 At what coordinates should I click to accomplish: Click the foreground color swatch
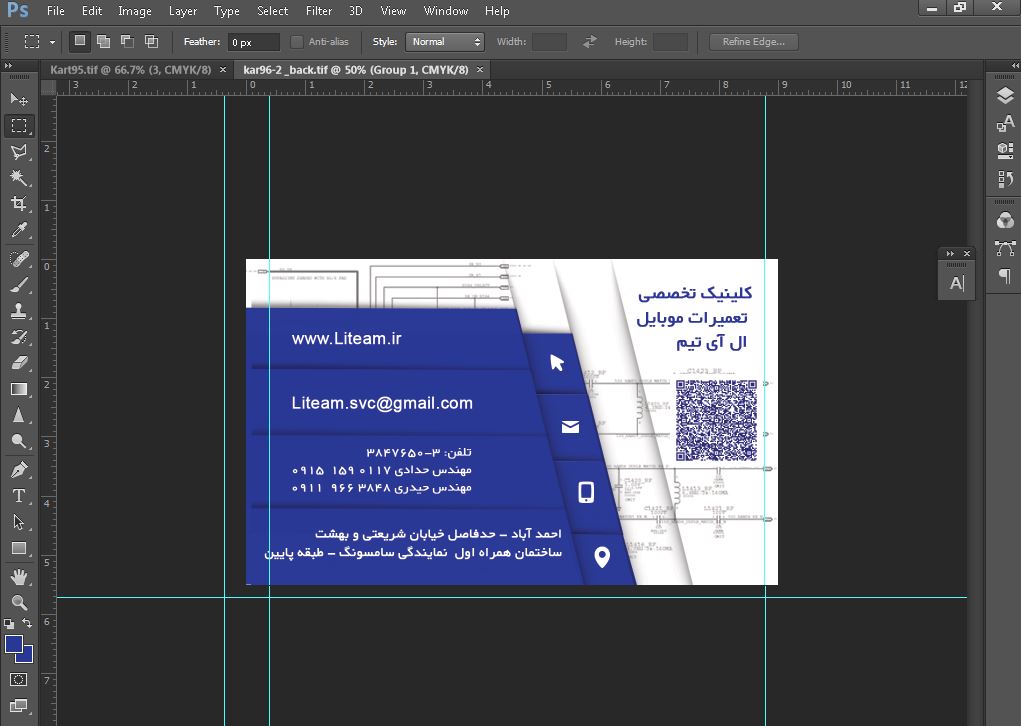[x=14, y=645]
